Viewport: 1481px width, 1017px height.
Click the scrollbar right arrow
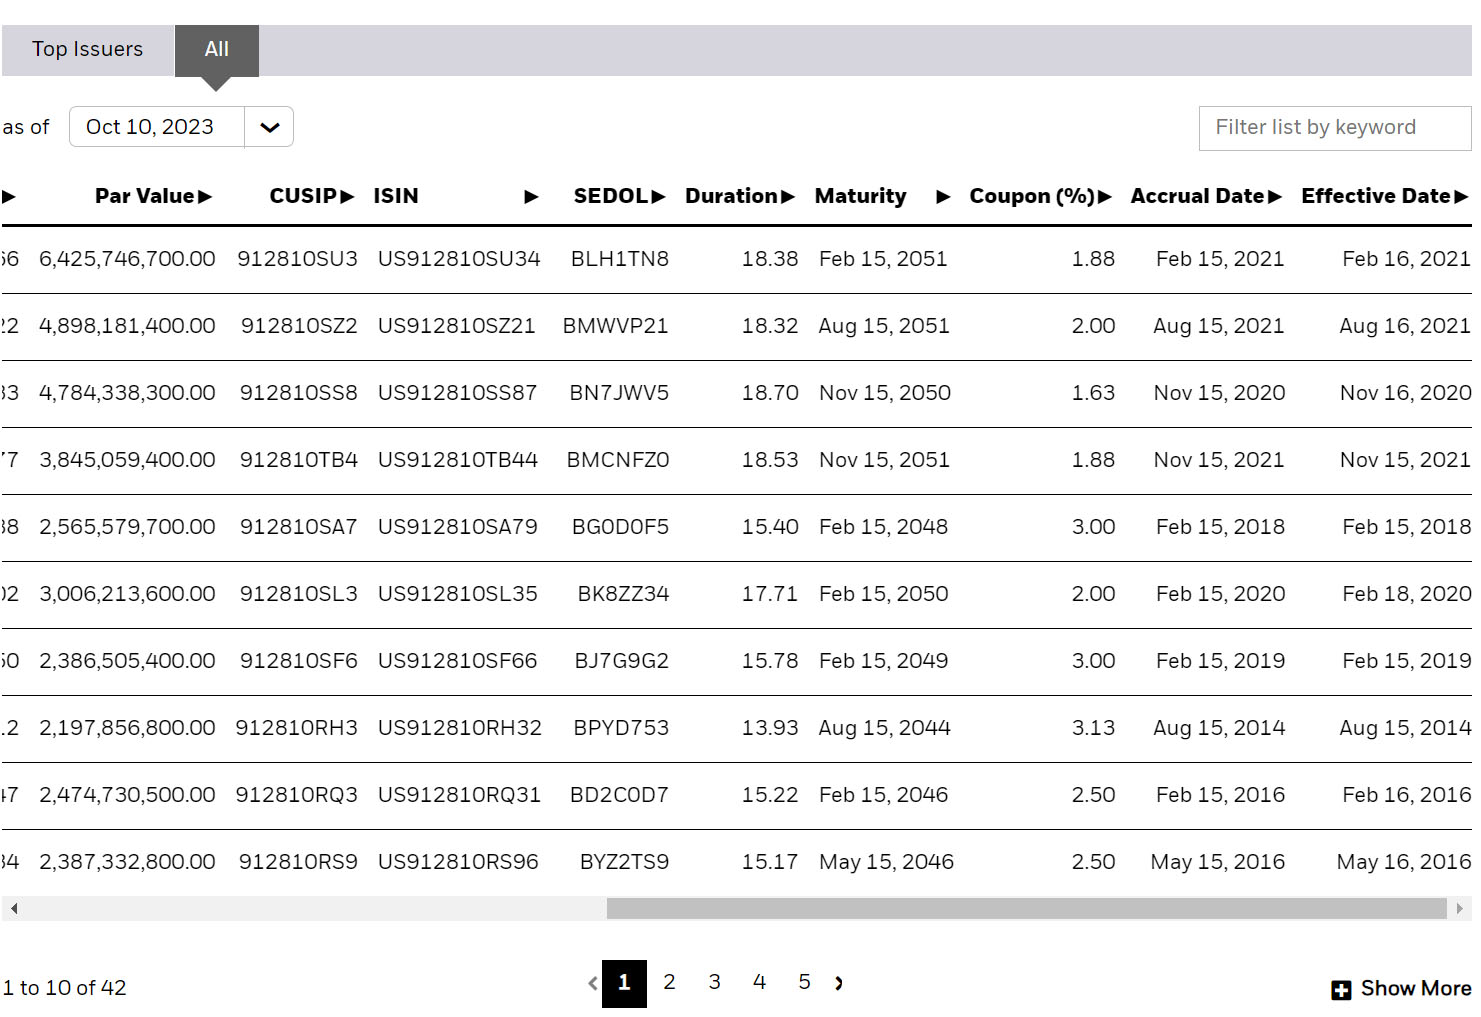pyautogui.click(x=1460, y=908)
